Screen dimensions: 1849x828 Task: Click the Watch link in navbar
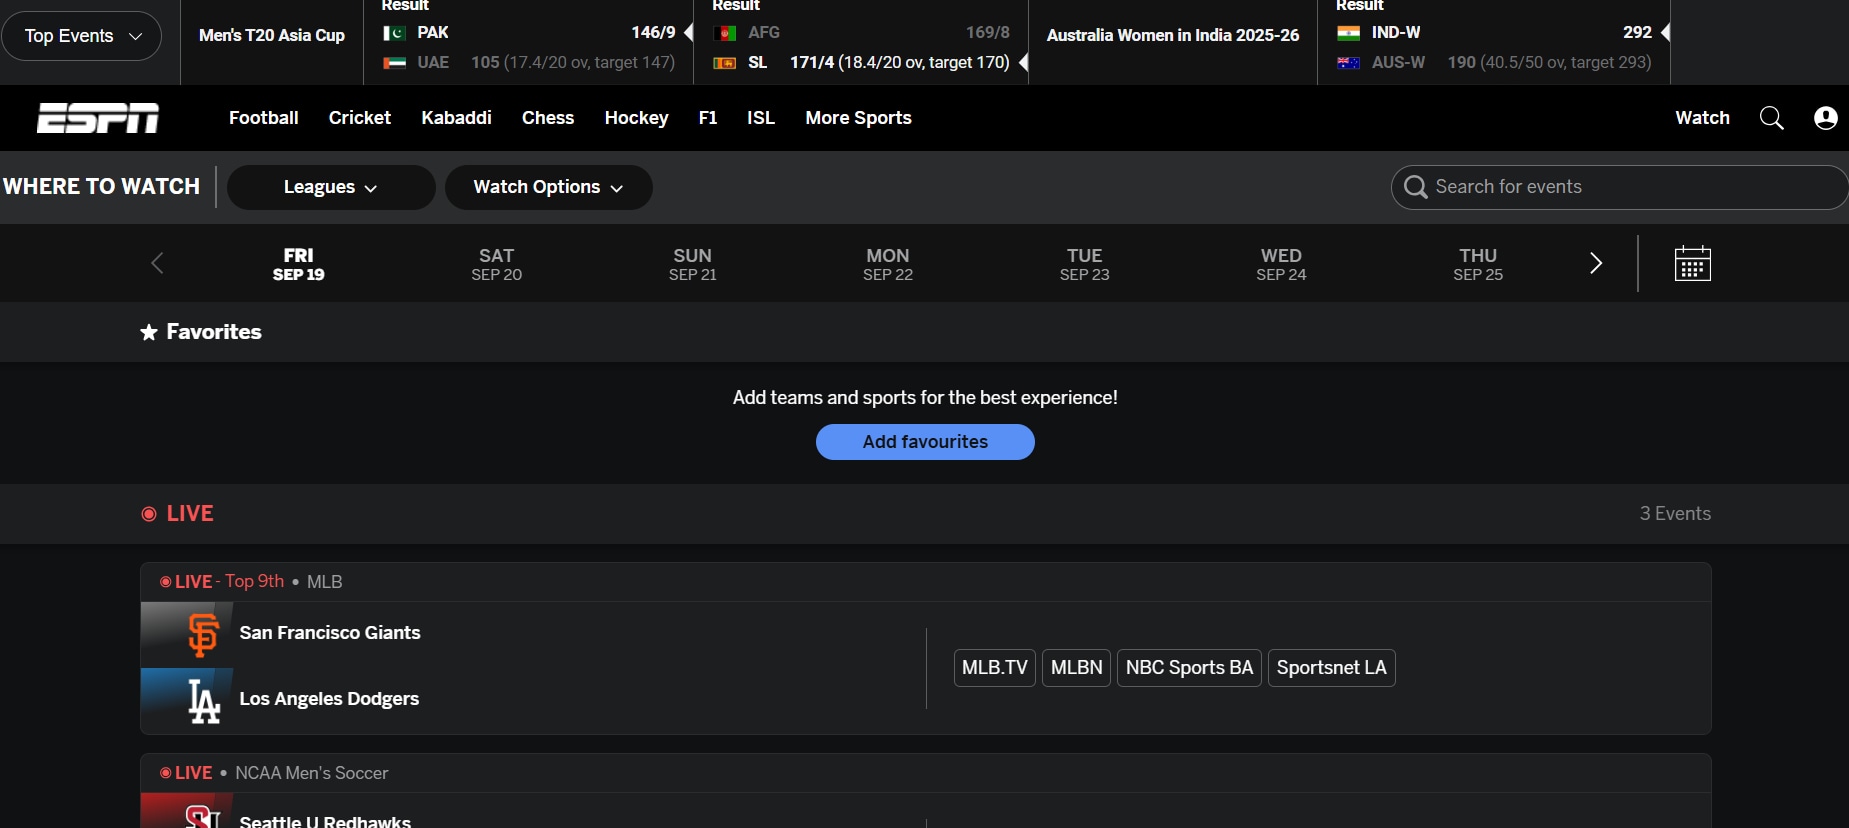[1702, 118]
